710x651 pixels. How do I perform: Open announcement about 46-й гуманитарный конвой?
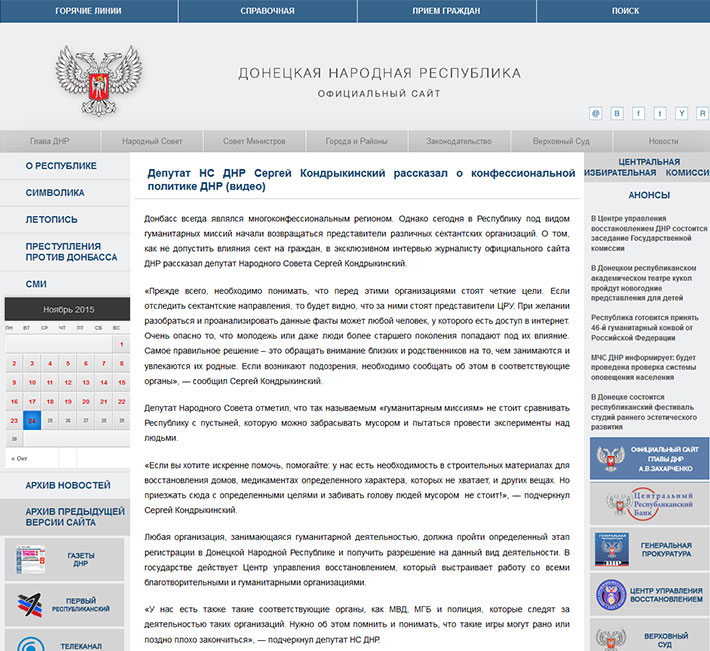click(x=645, y=328)
